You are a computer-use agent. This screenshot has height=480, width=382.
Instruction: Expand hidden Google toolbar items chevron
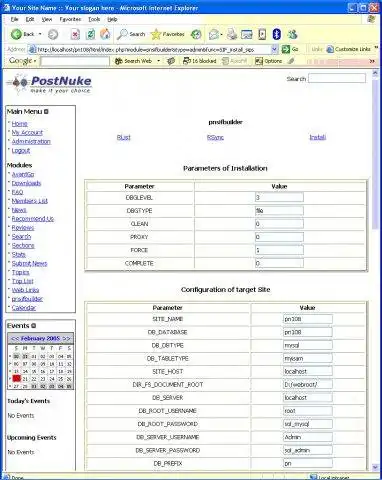tap(372, 61)
